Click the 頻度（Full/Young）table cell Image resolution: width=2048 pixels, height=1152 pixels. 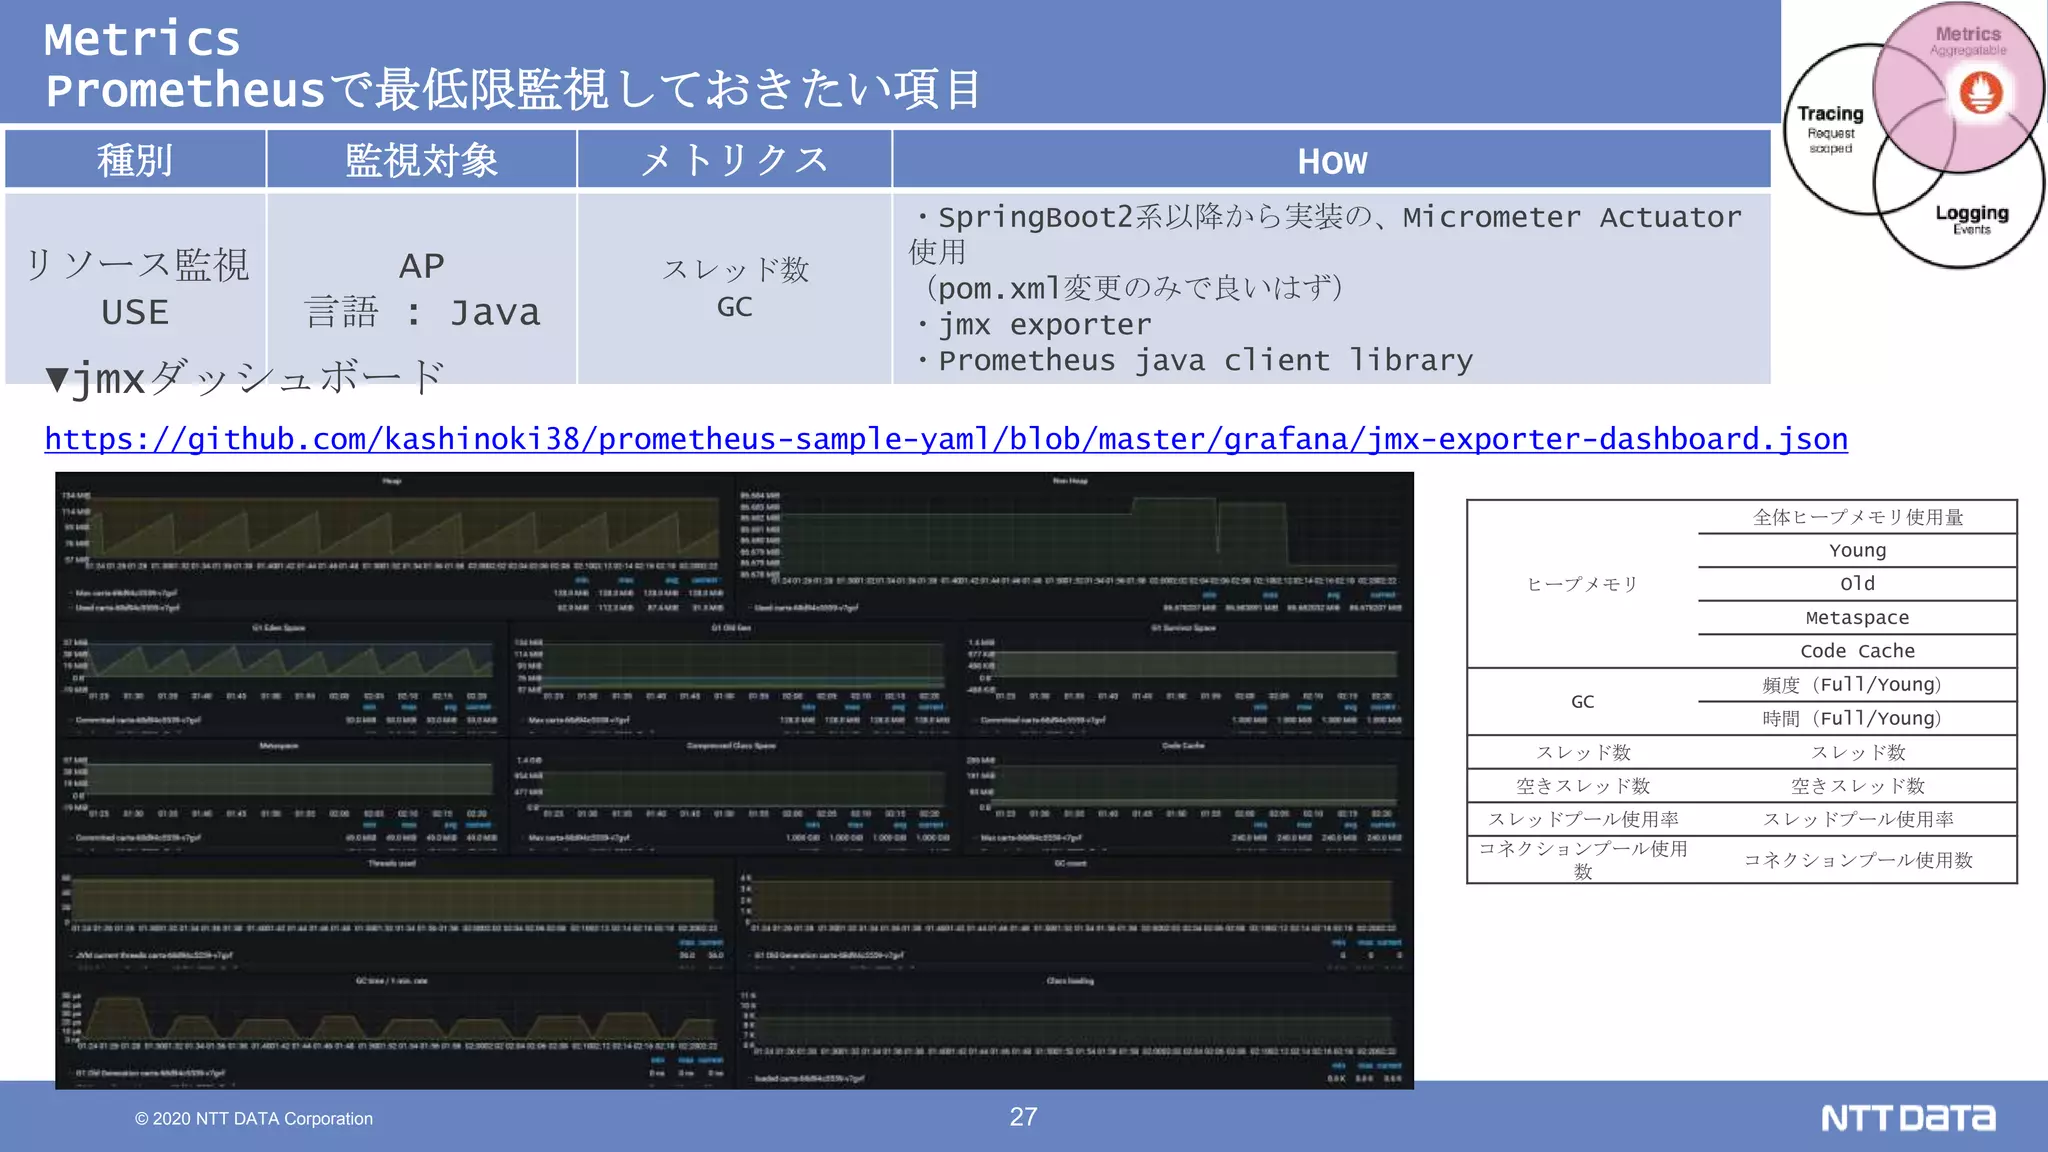1857,685
